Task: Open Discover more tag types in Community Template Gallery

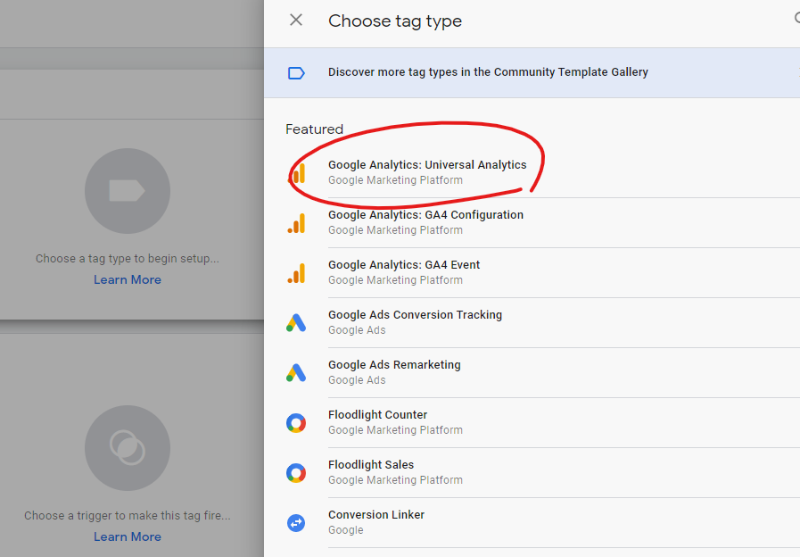Action: click(x=532, y=72)
